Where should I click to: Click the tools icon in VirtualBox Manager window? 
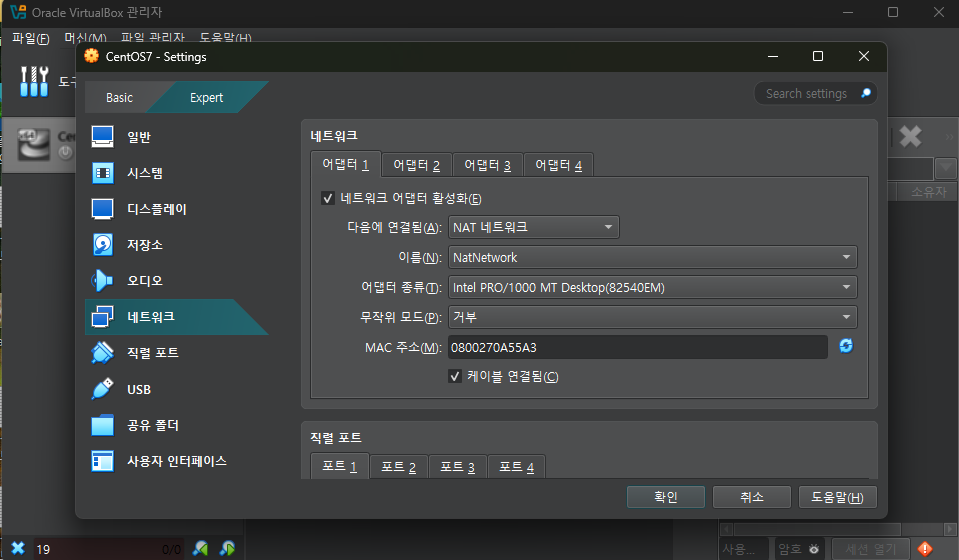34,81
